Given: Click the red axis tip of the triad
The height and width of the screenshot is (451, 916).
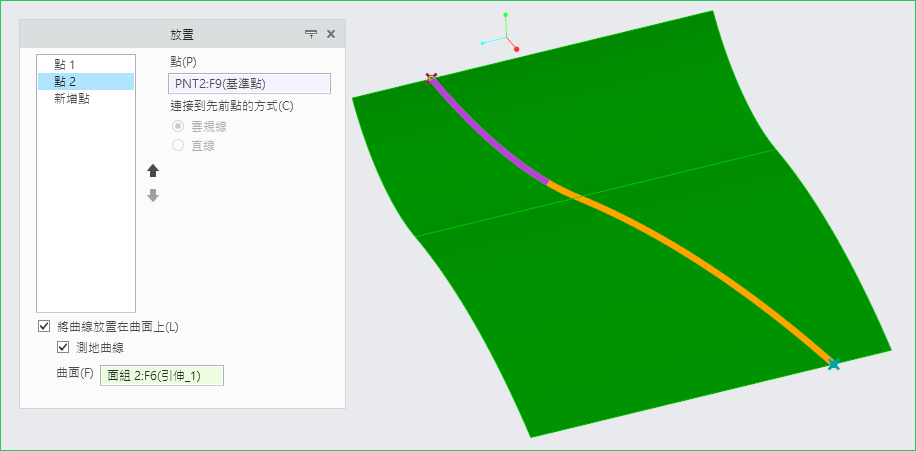Looking at the screenshot, I should click(517, 48).
